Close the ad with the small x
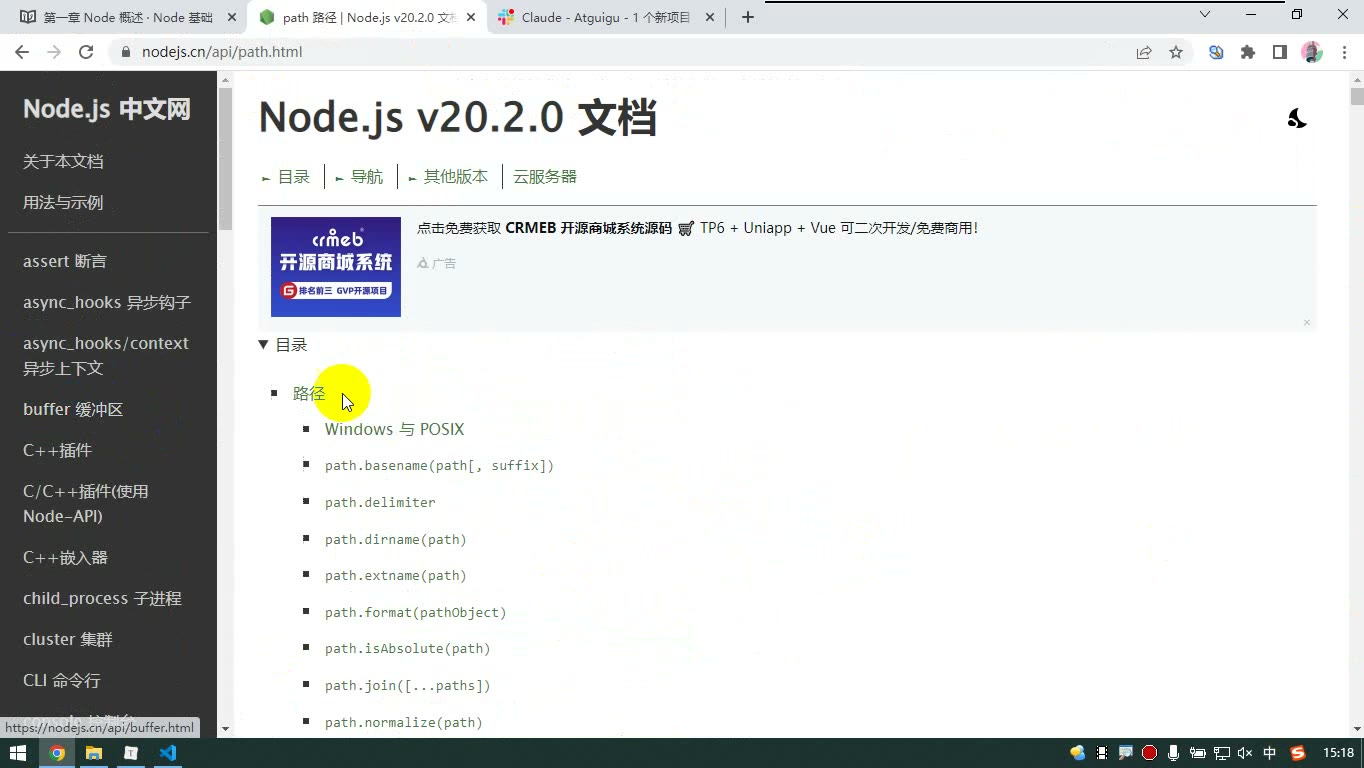The image size is (1364, 768). (x=1306, y=322)
